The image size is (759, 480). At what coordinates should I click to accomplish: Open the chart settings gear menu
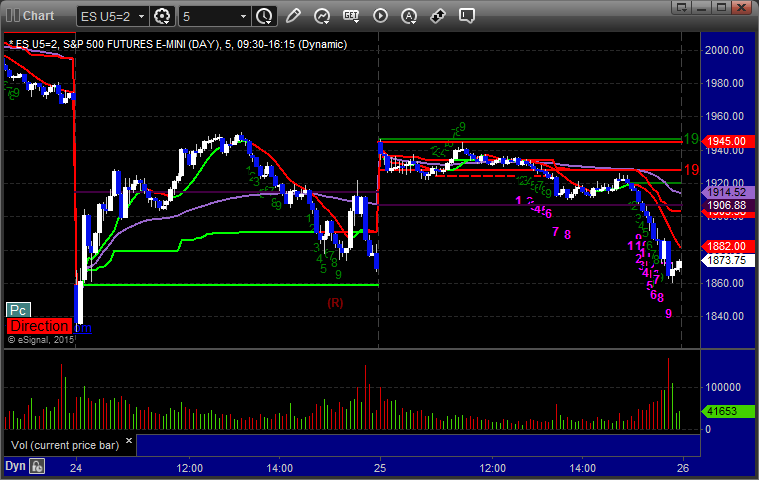pyautogui.click(x=162, y=16)
